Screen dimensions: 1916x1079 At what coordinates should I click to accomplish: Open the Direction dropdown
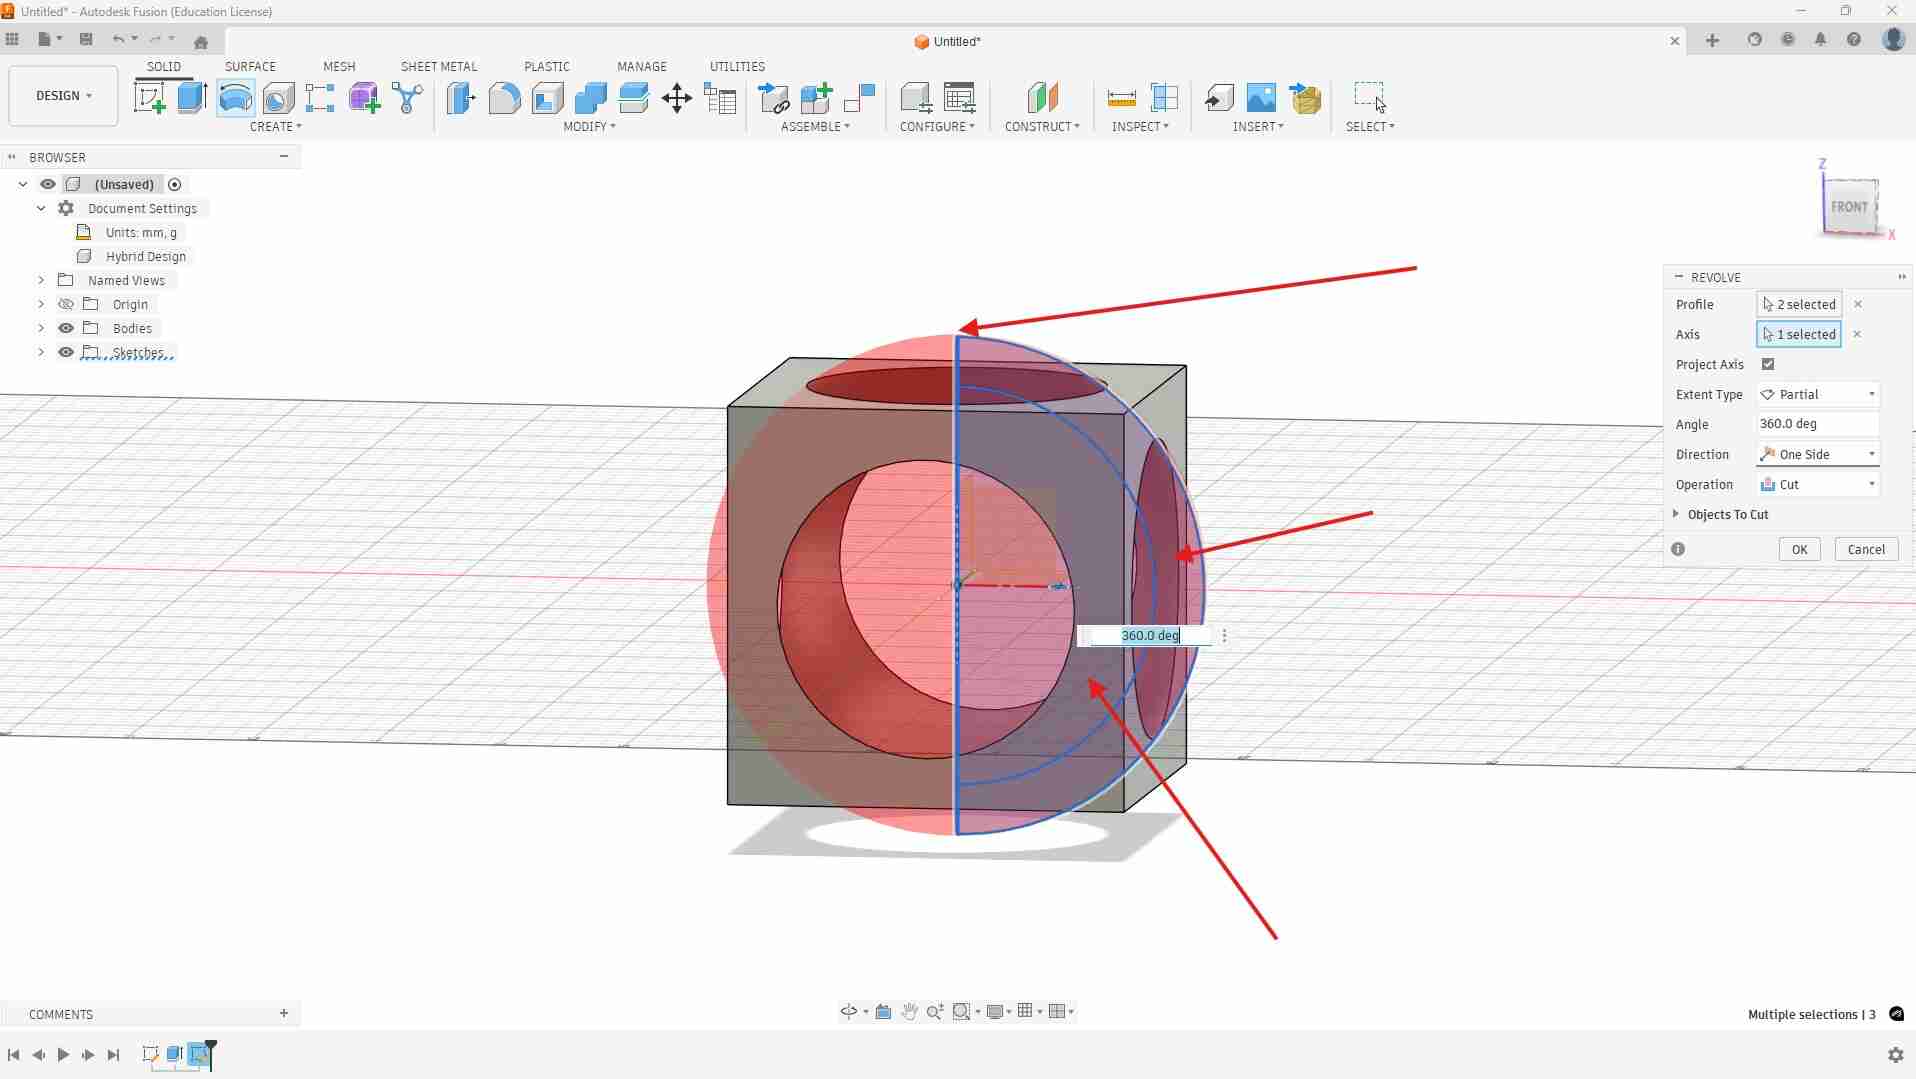pos(1818,454)
